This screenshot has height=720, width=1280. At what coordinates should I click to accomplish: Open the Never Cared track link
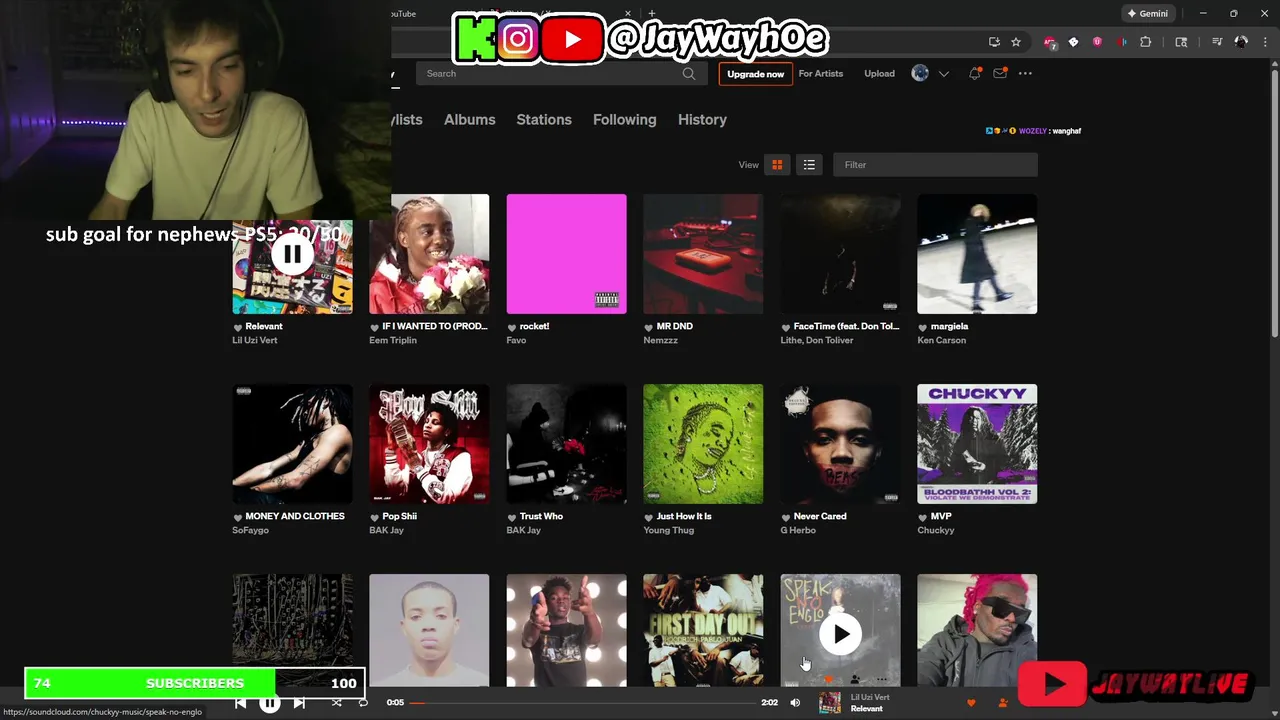click(x=820, y=516)
